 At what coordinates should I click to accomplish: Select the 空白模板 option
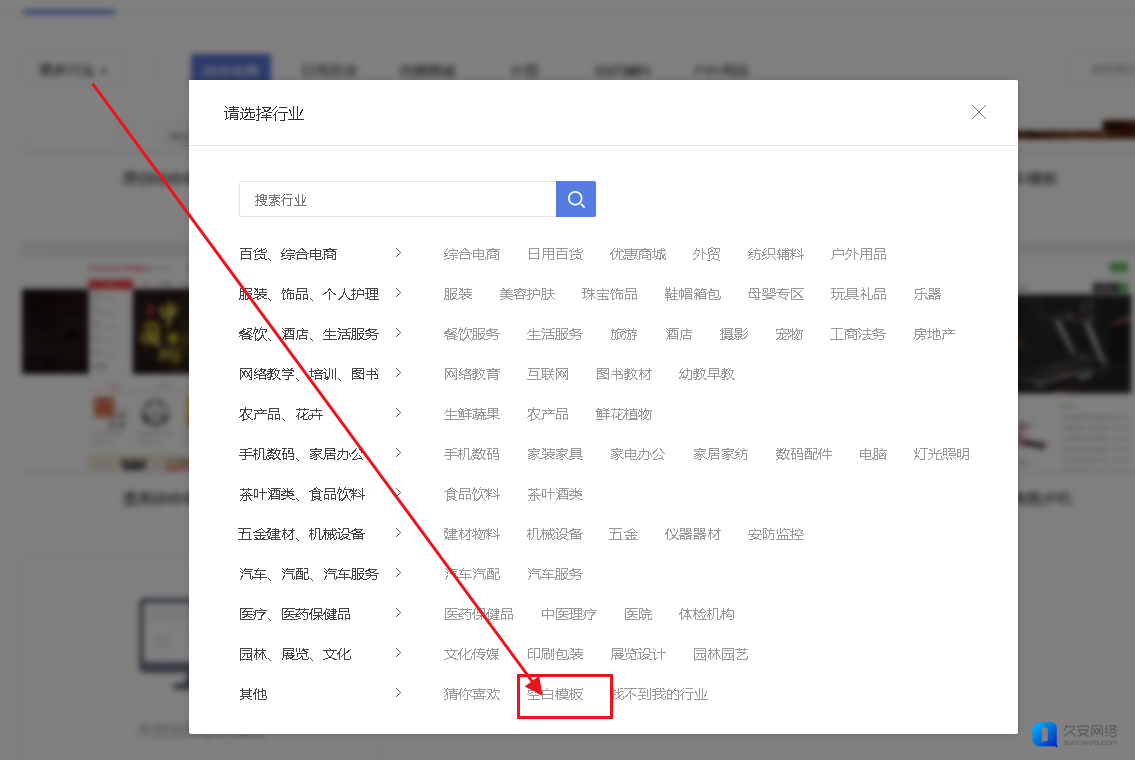(556, 694)
